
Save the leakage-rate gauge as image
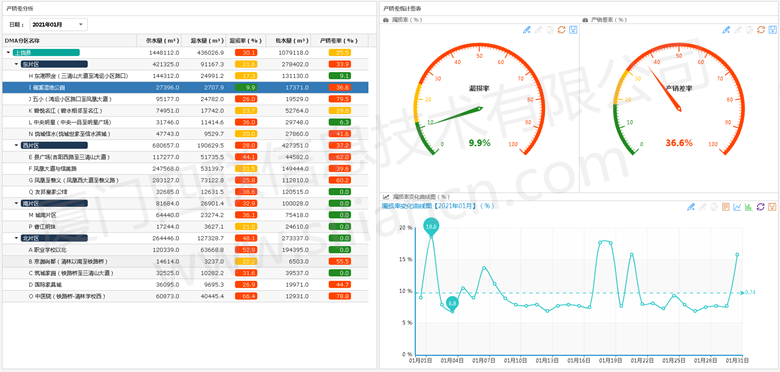(573, 30)
